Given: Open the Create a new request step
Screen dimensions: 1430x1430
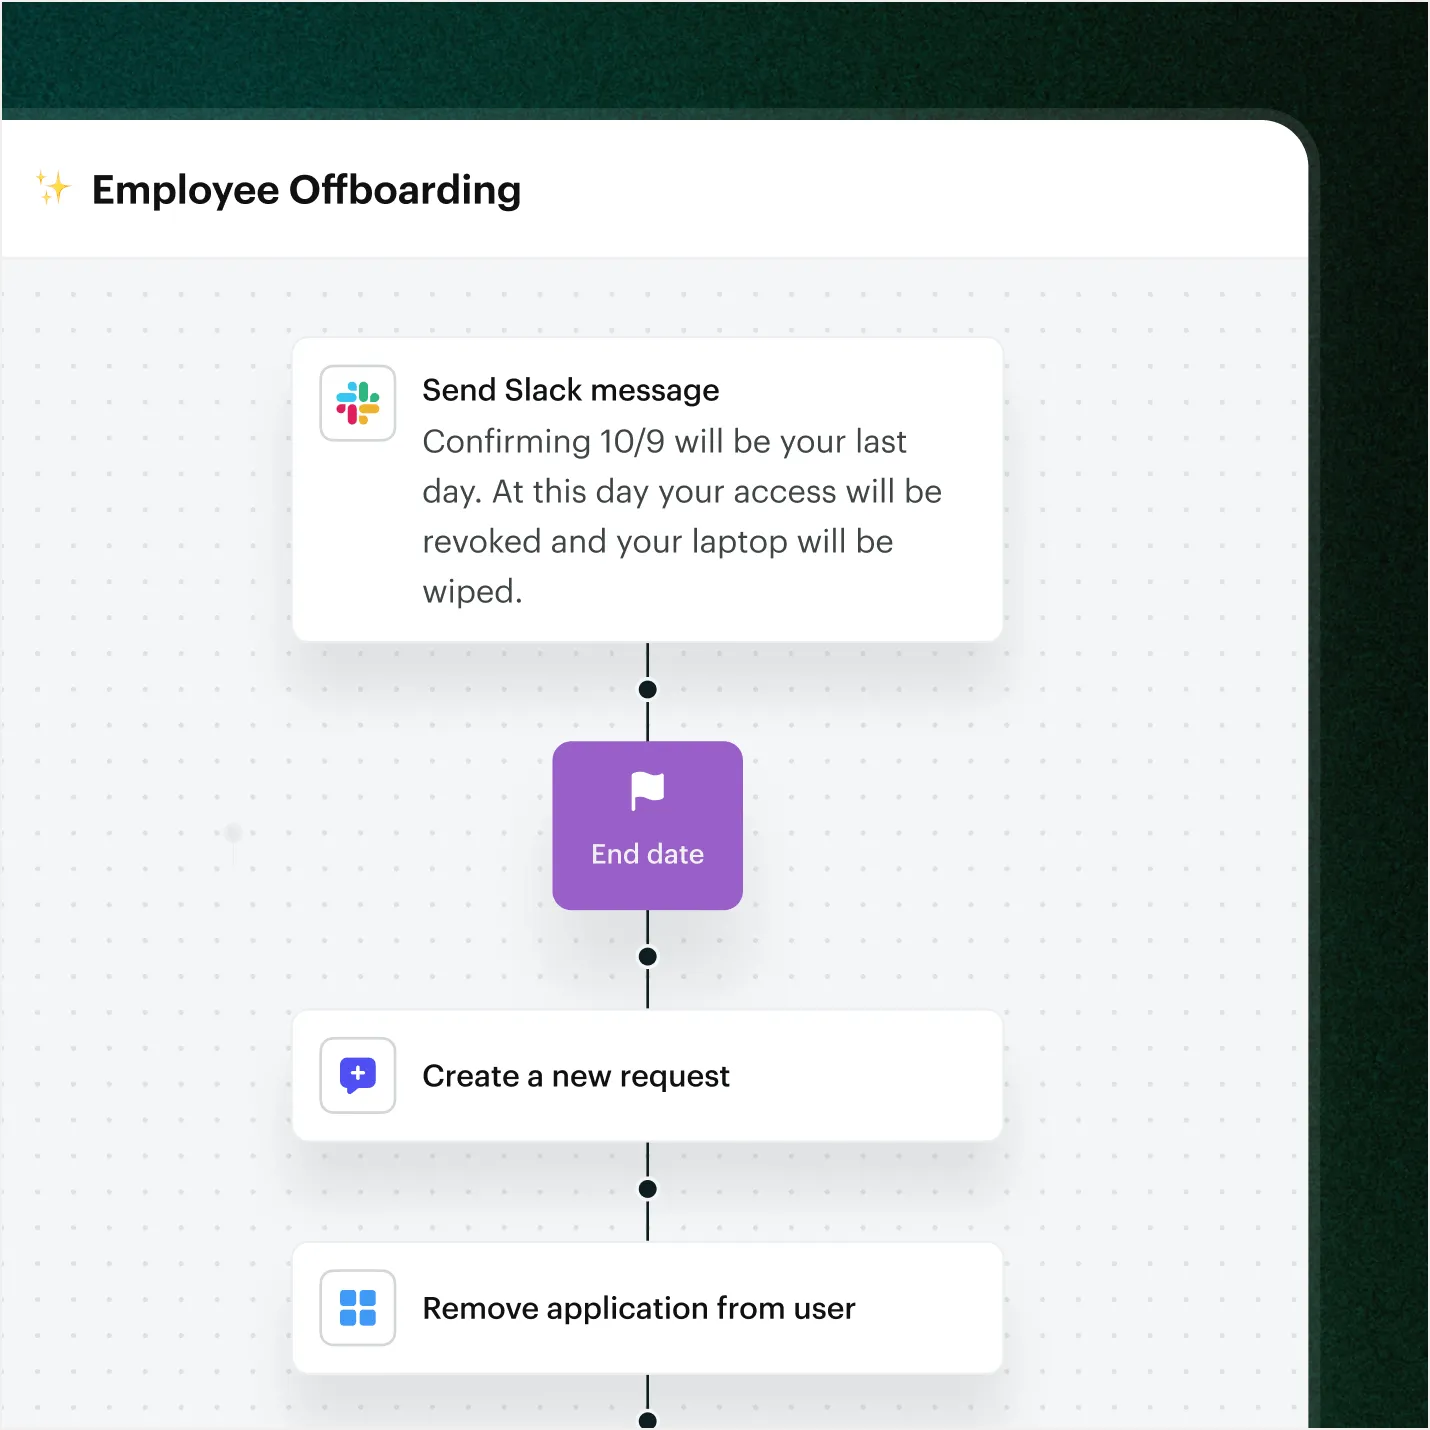Looking at the screenshot, I should [x=648, y=1076].
